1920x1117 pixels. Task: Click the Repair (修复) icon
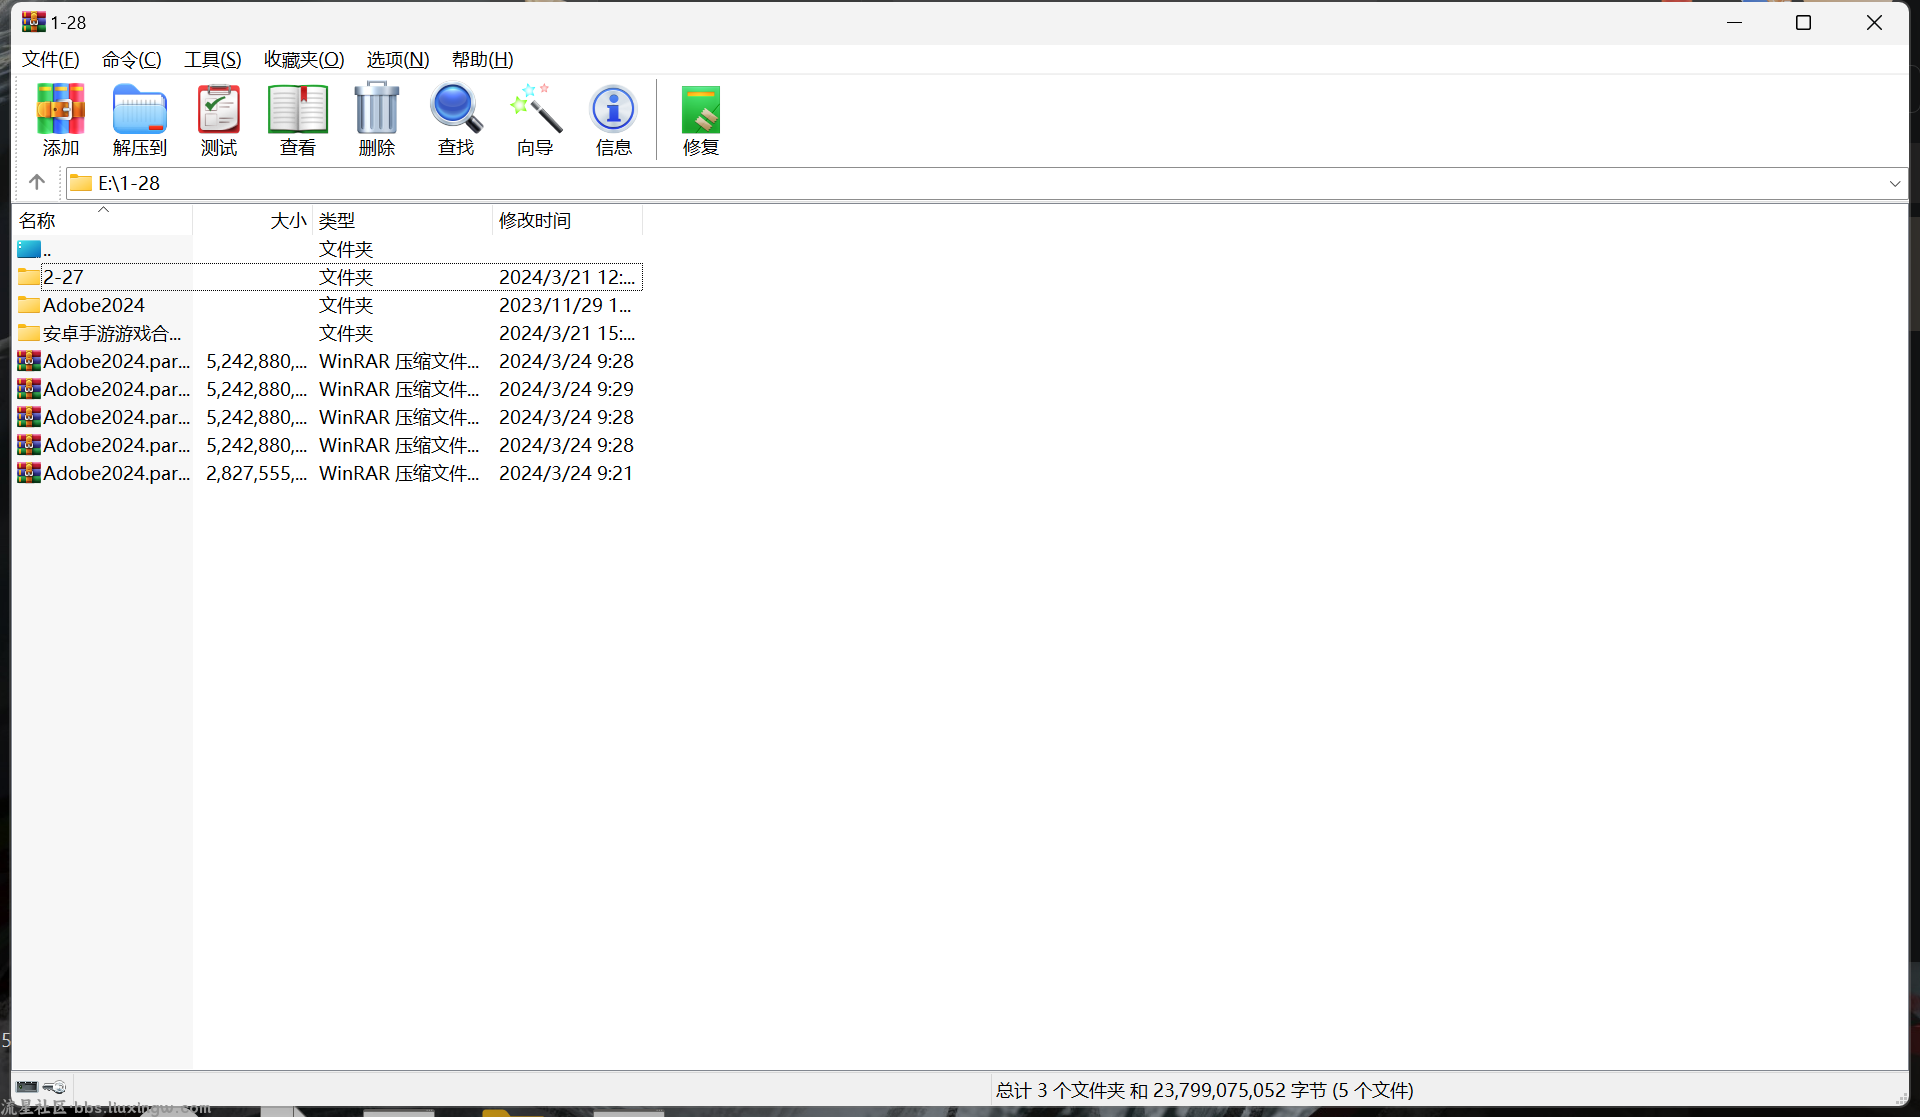(x=701, y=109)
